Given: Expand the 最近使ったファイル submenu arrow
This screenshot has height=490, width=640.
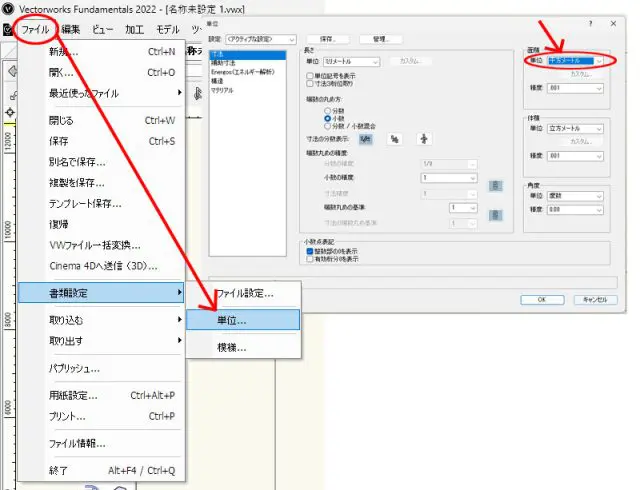Looking at the screenshot, I should pyautogui.click(x=180, y=93).
